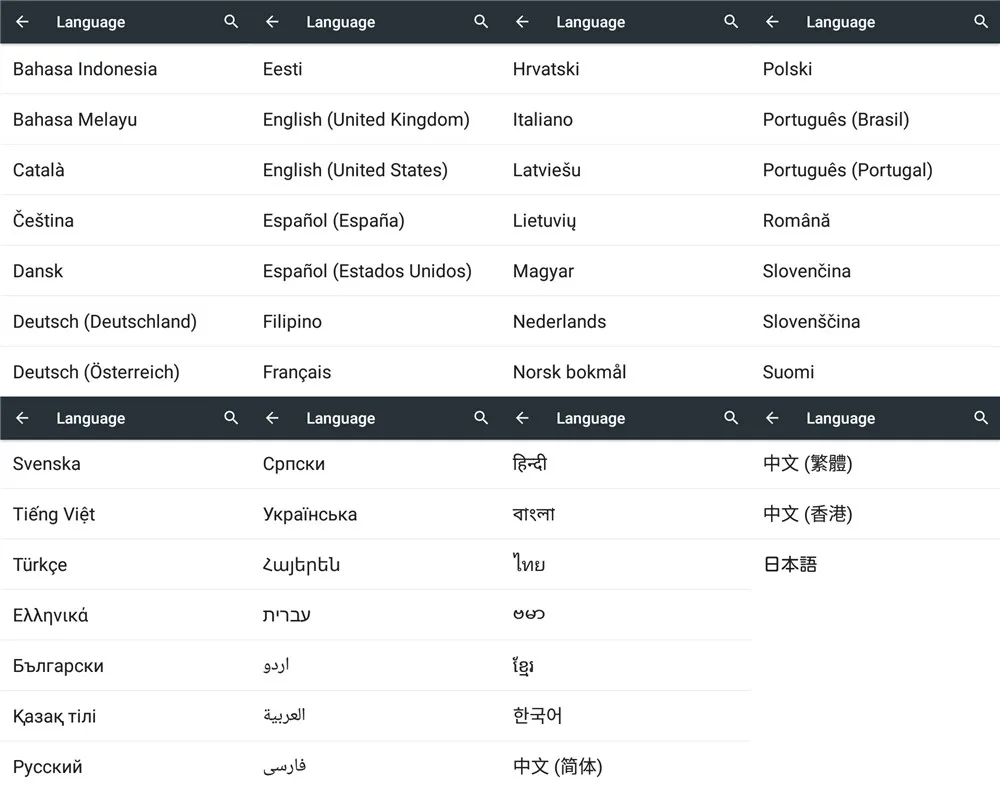Select Slovenščina language option

(x=811, y=322)
